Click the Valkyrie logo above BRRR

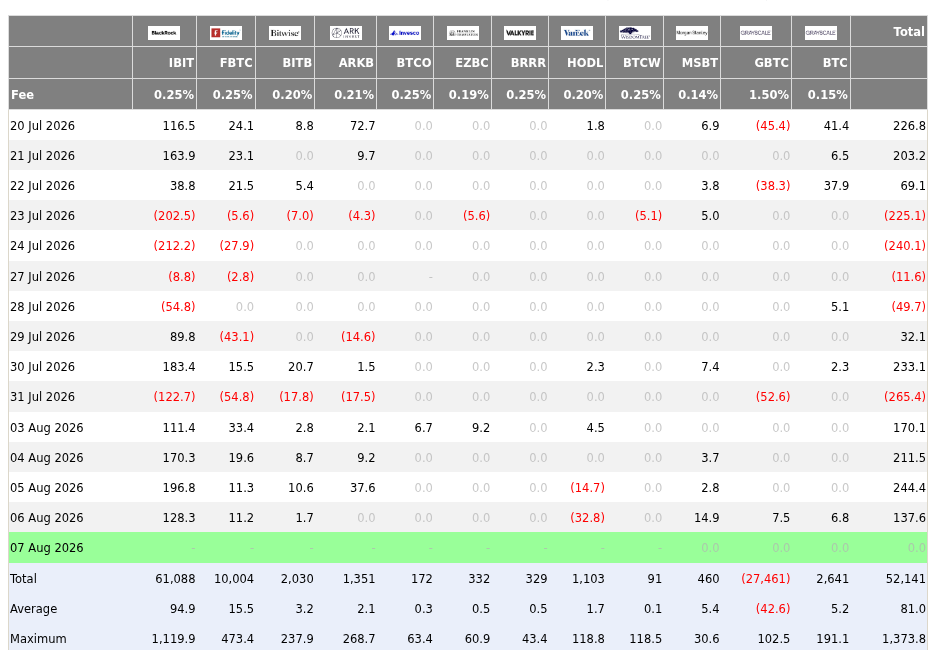coord(520,32)
